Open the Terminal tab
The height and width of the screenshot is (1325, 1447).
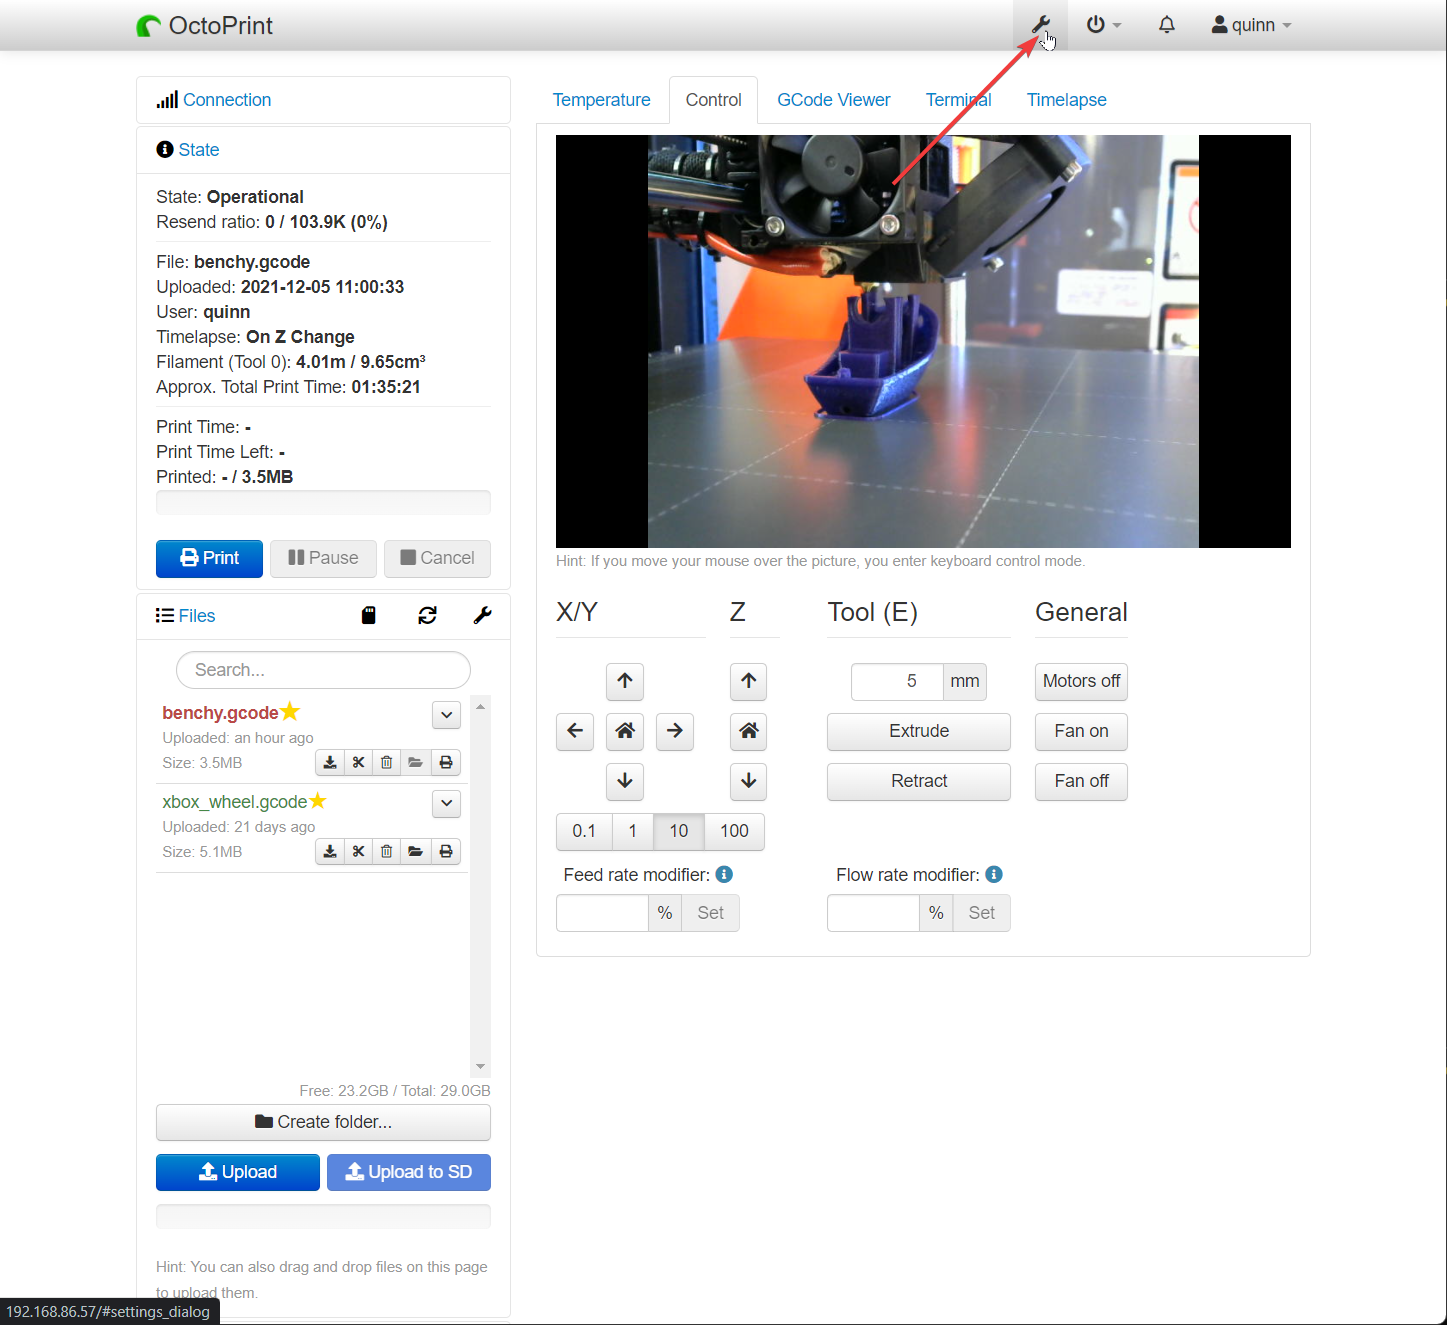(x=957, y=99)
